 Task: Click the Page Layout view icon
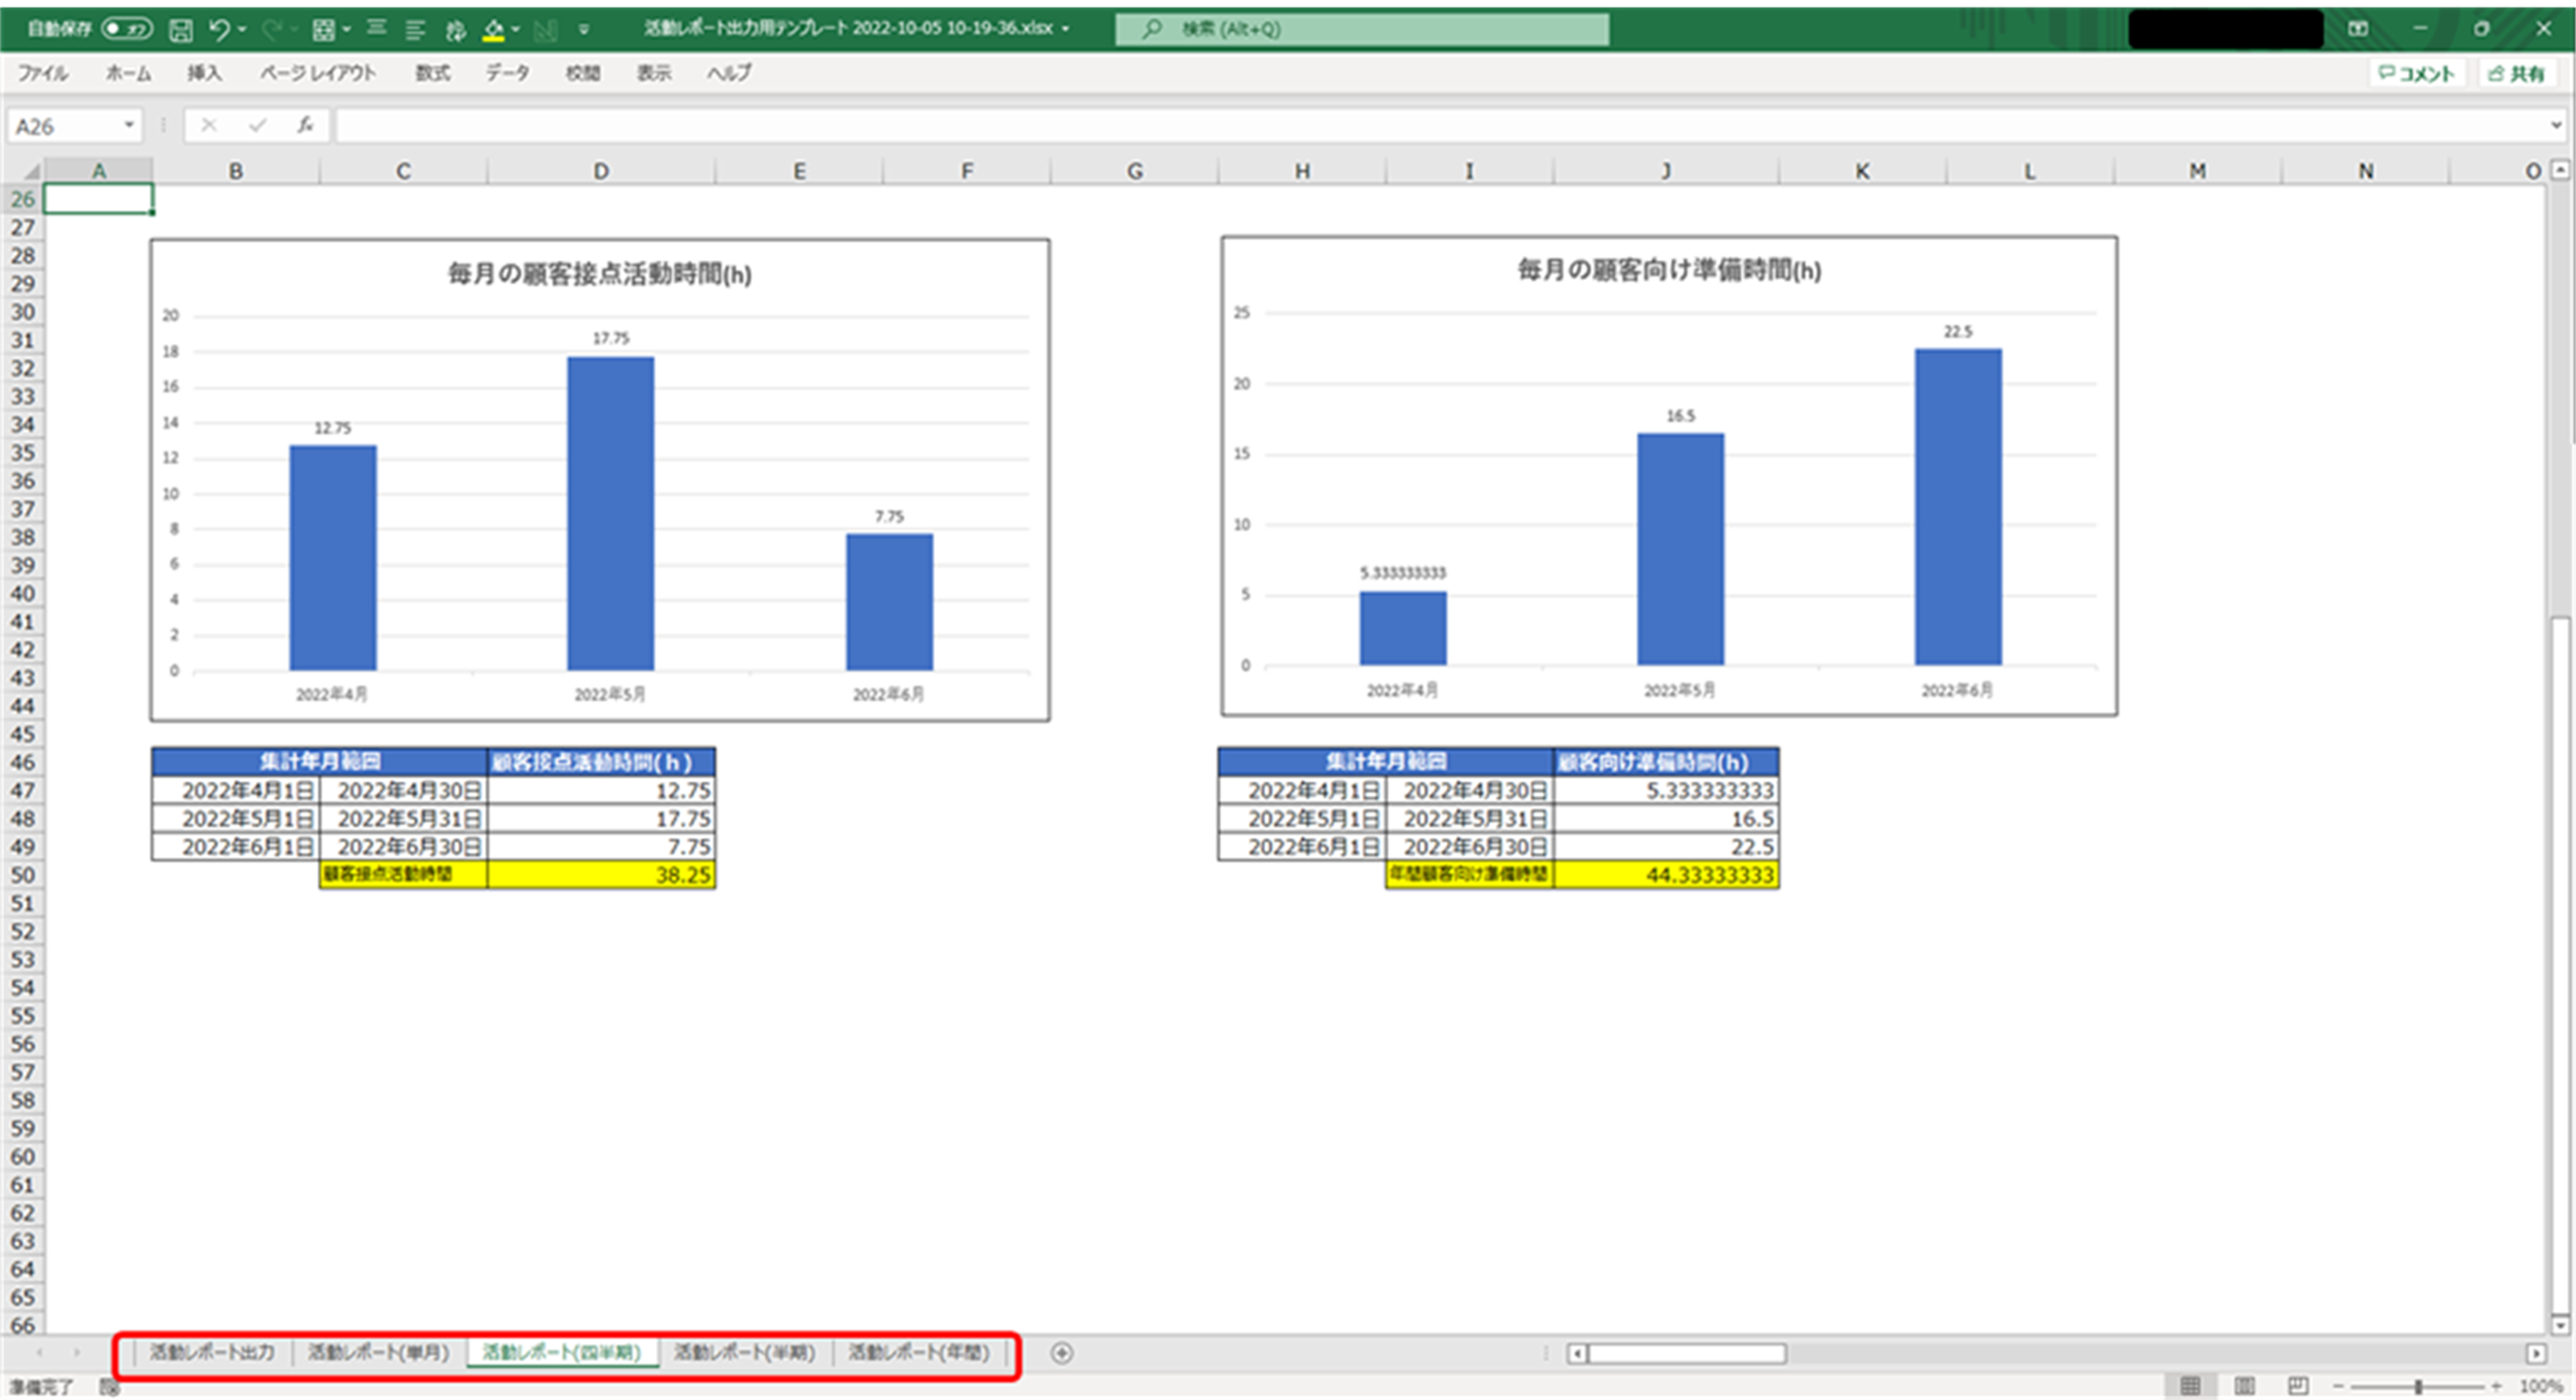[x=2244, y=1386]
